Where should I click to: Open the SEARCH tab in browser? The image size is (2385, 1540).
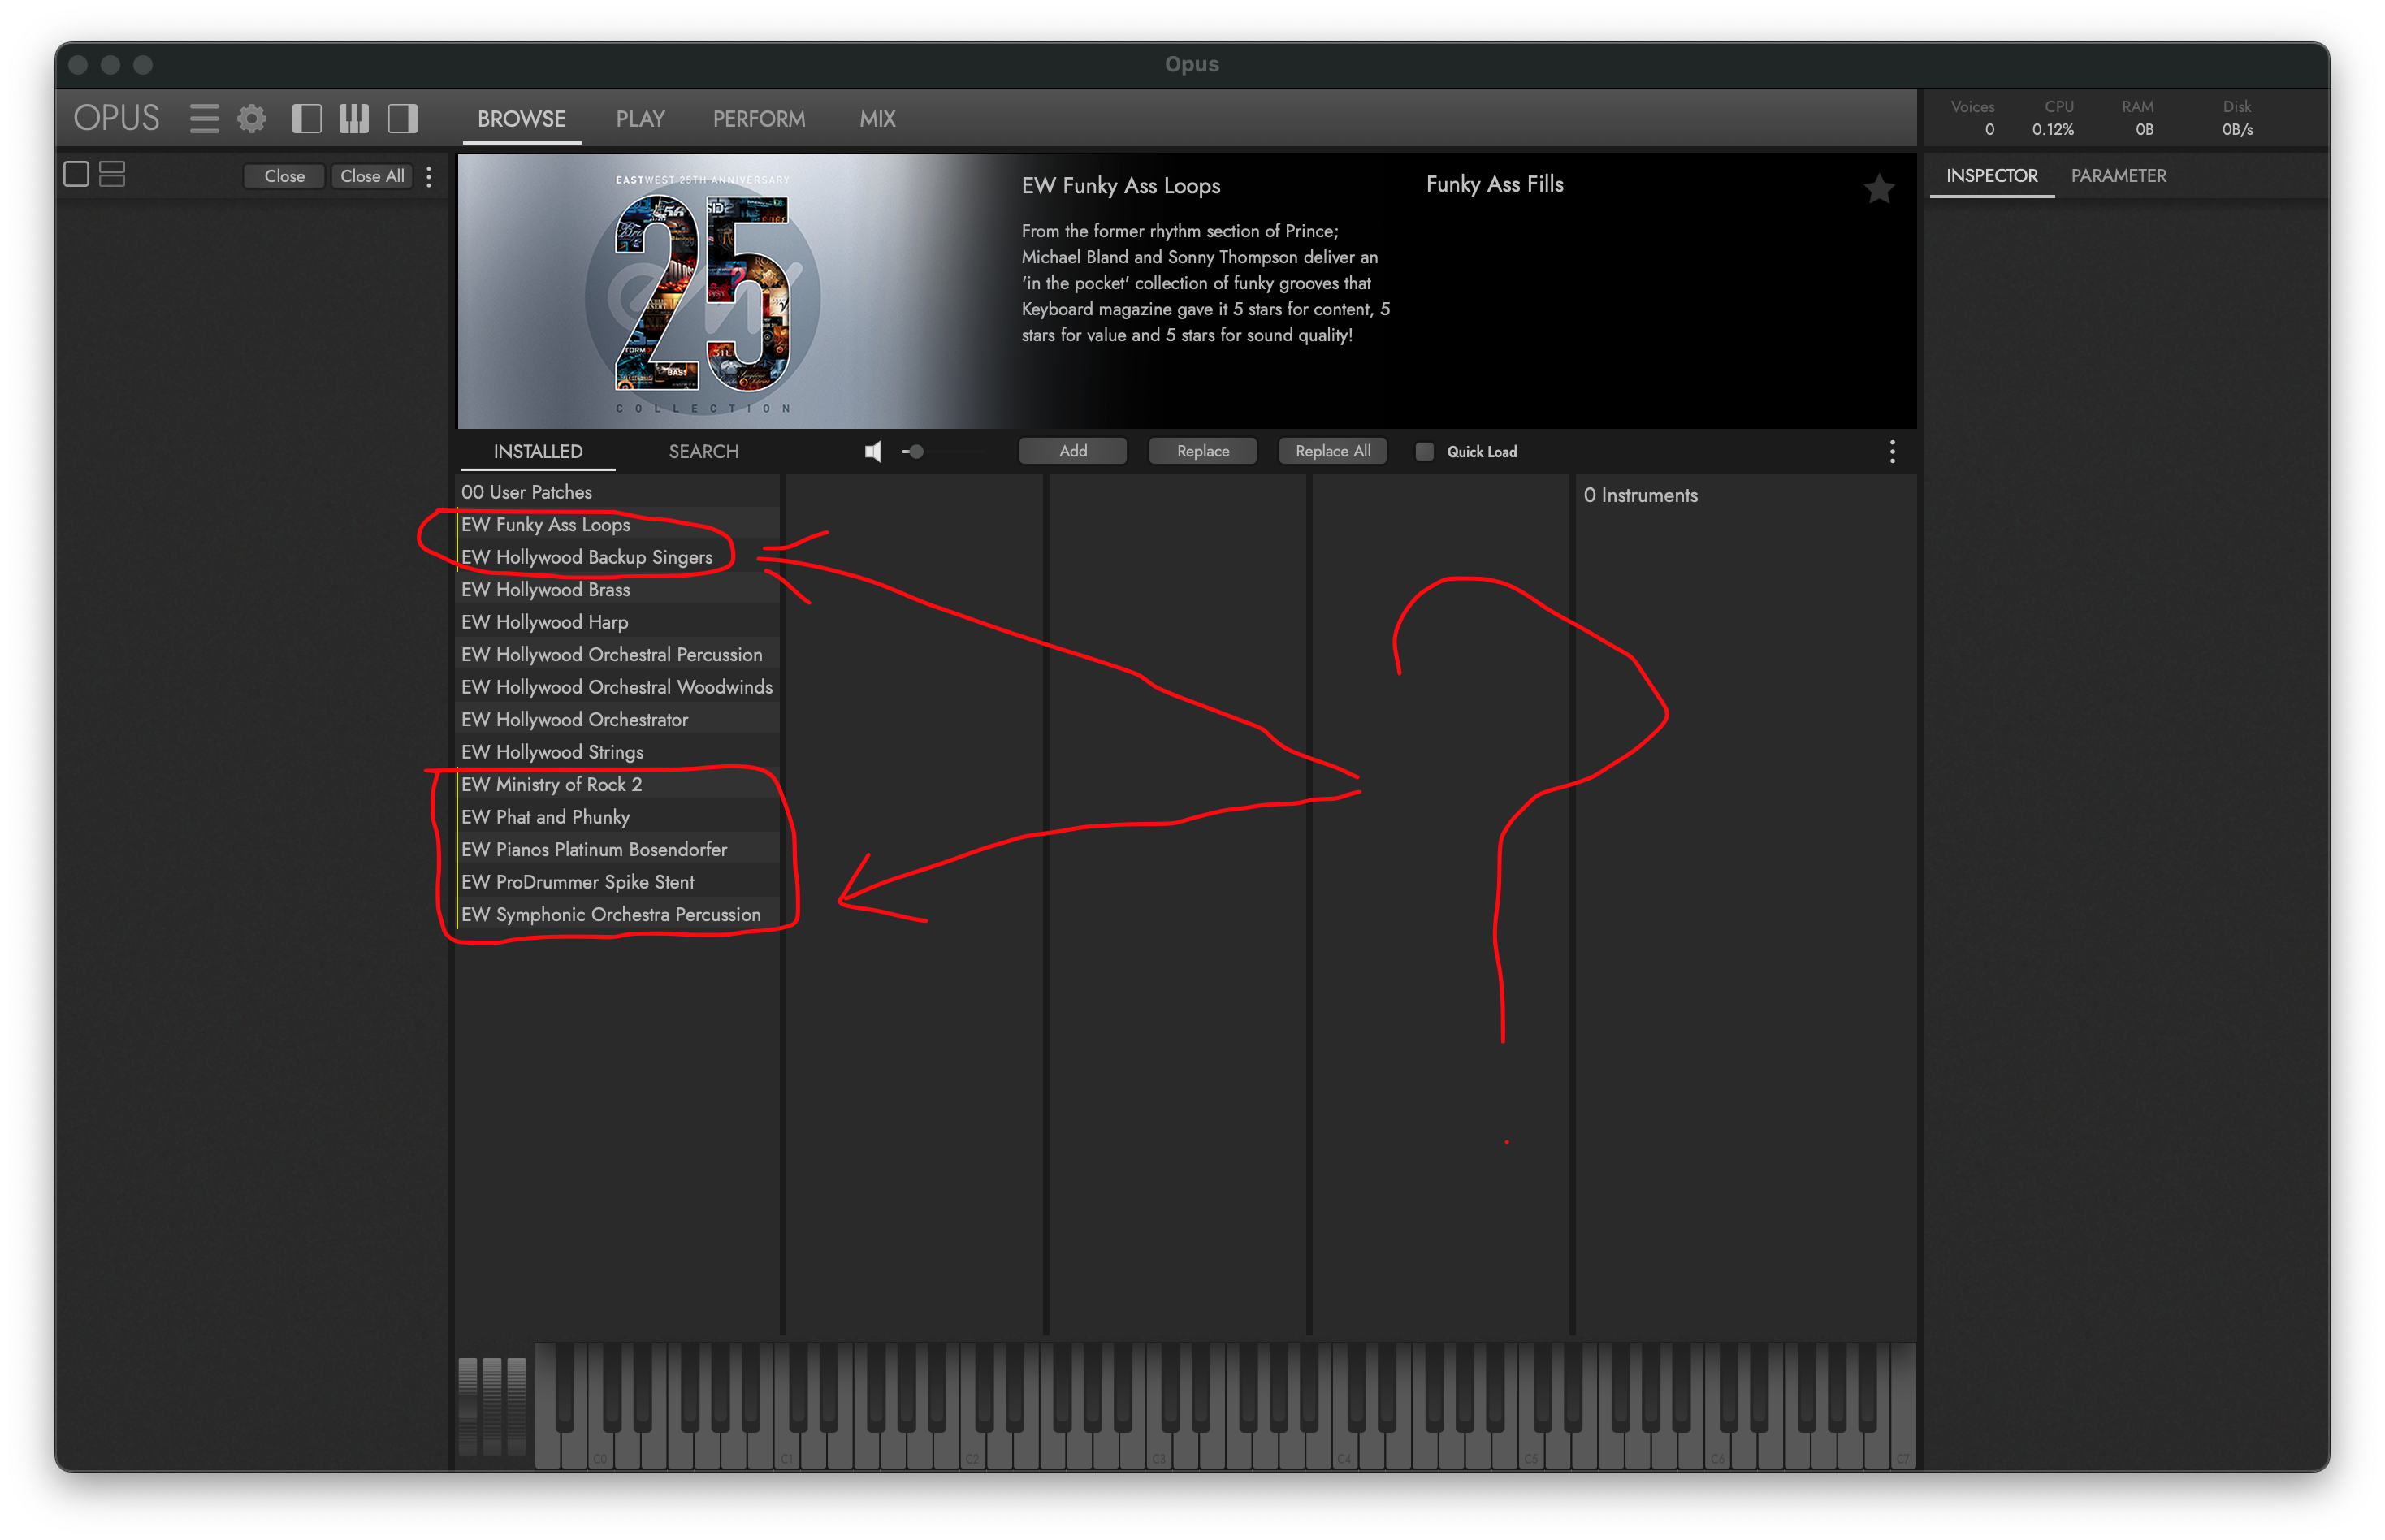703,452
